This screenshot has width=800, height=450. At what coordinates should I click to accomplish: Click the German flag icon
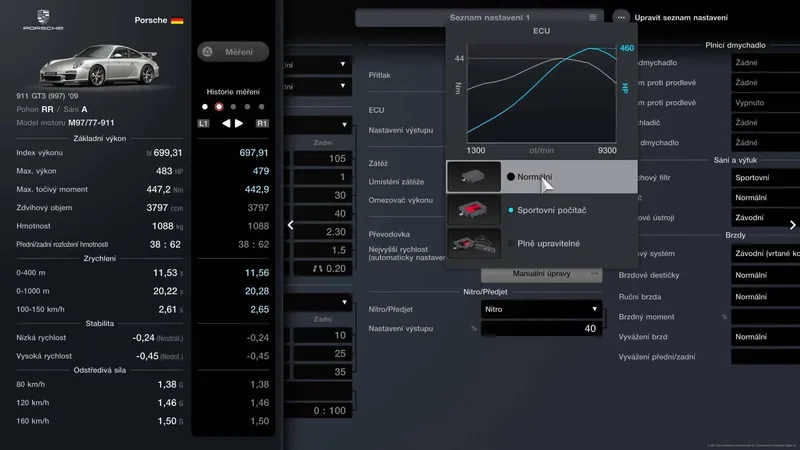[x=177, y=20]
